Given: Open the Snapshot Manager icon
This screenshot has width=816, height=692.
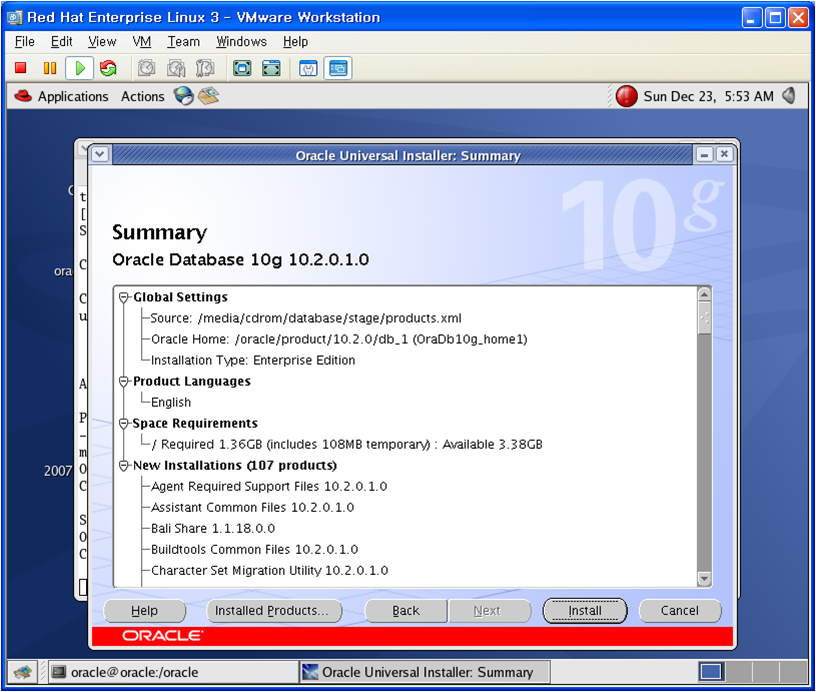Looking at the screenshot, I should click(x=205, y=68).
